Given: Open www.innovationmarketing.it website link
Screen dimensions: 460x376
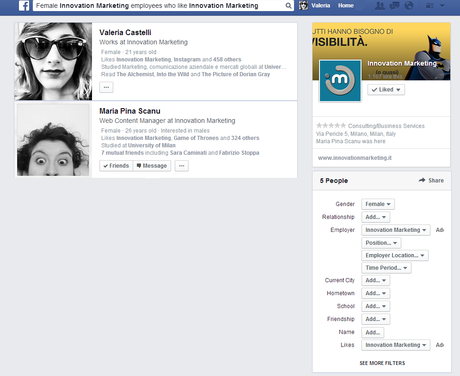Looking at the screenshot, I should 355,158.
